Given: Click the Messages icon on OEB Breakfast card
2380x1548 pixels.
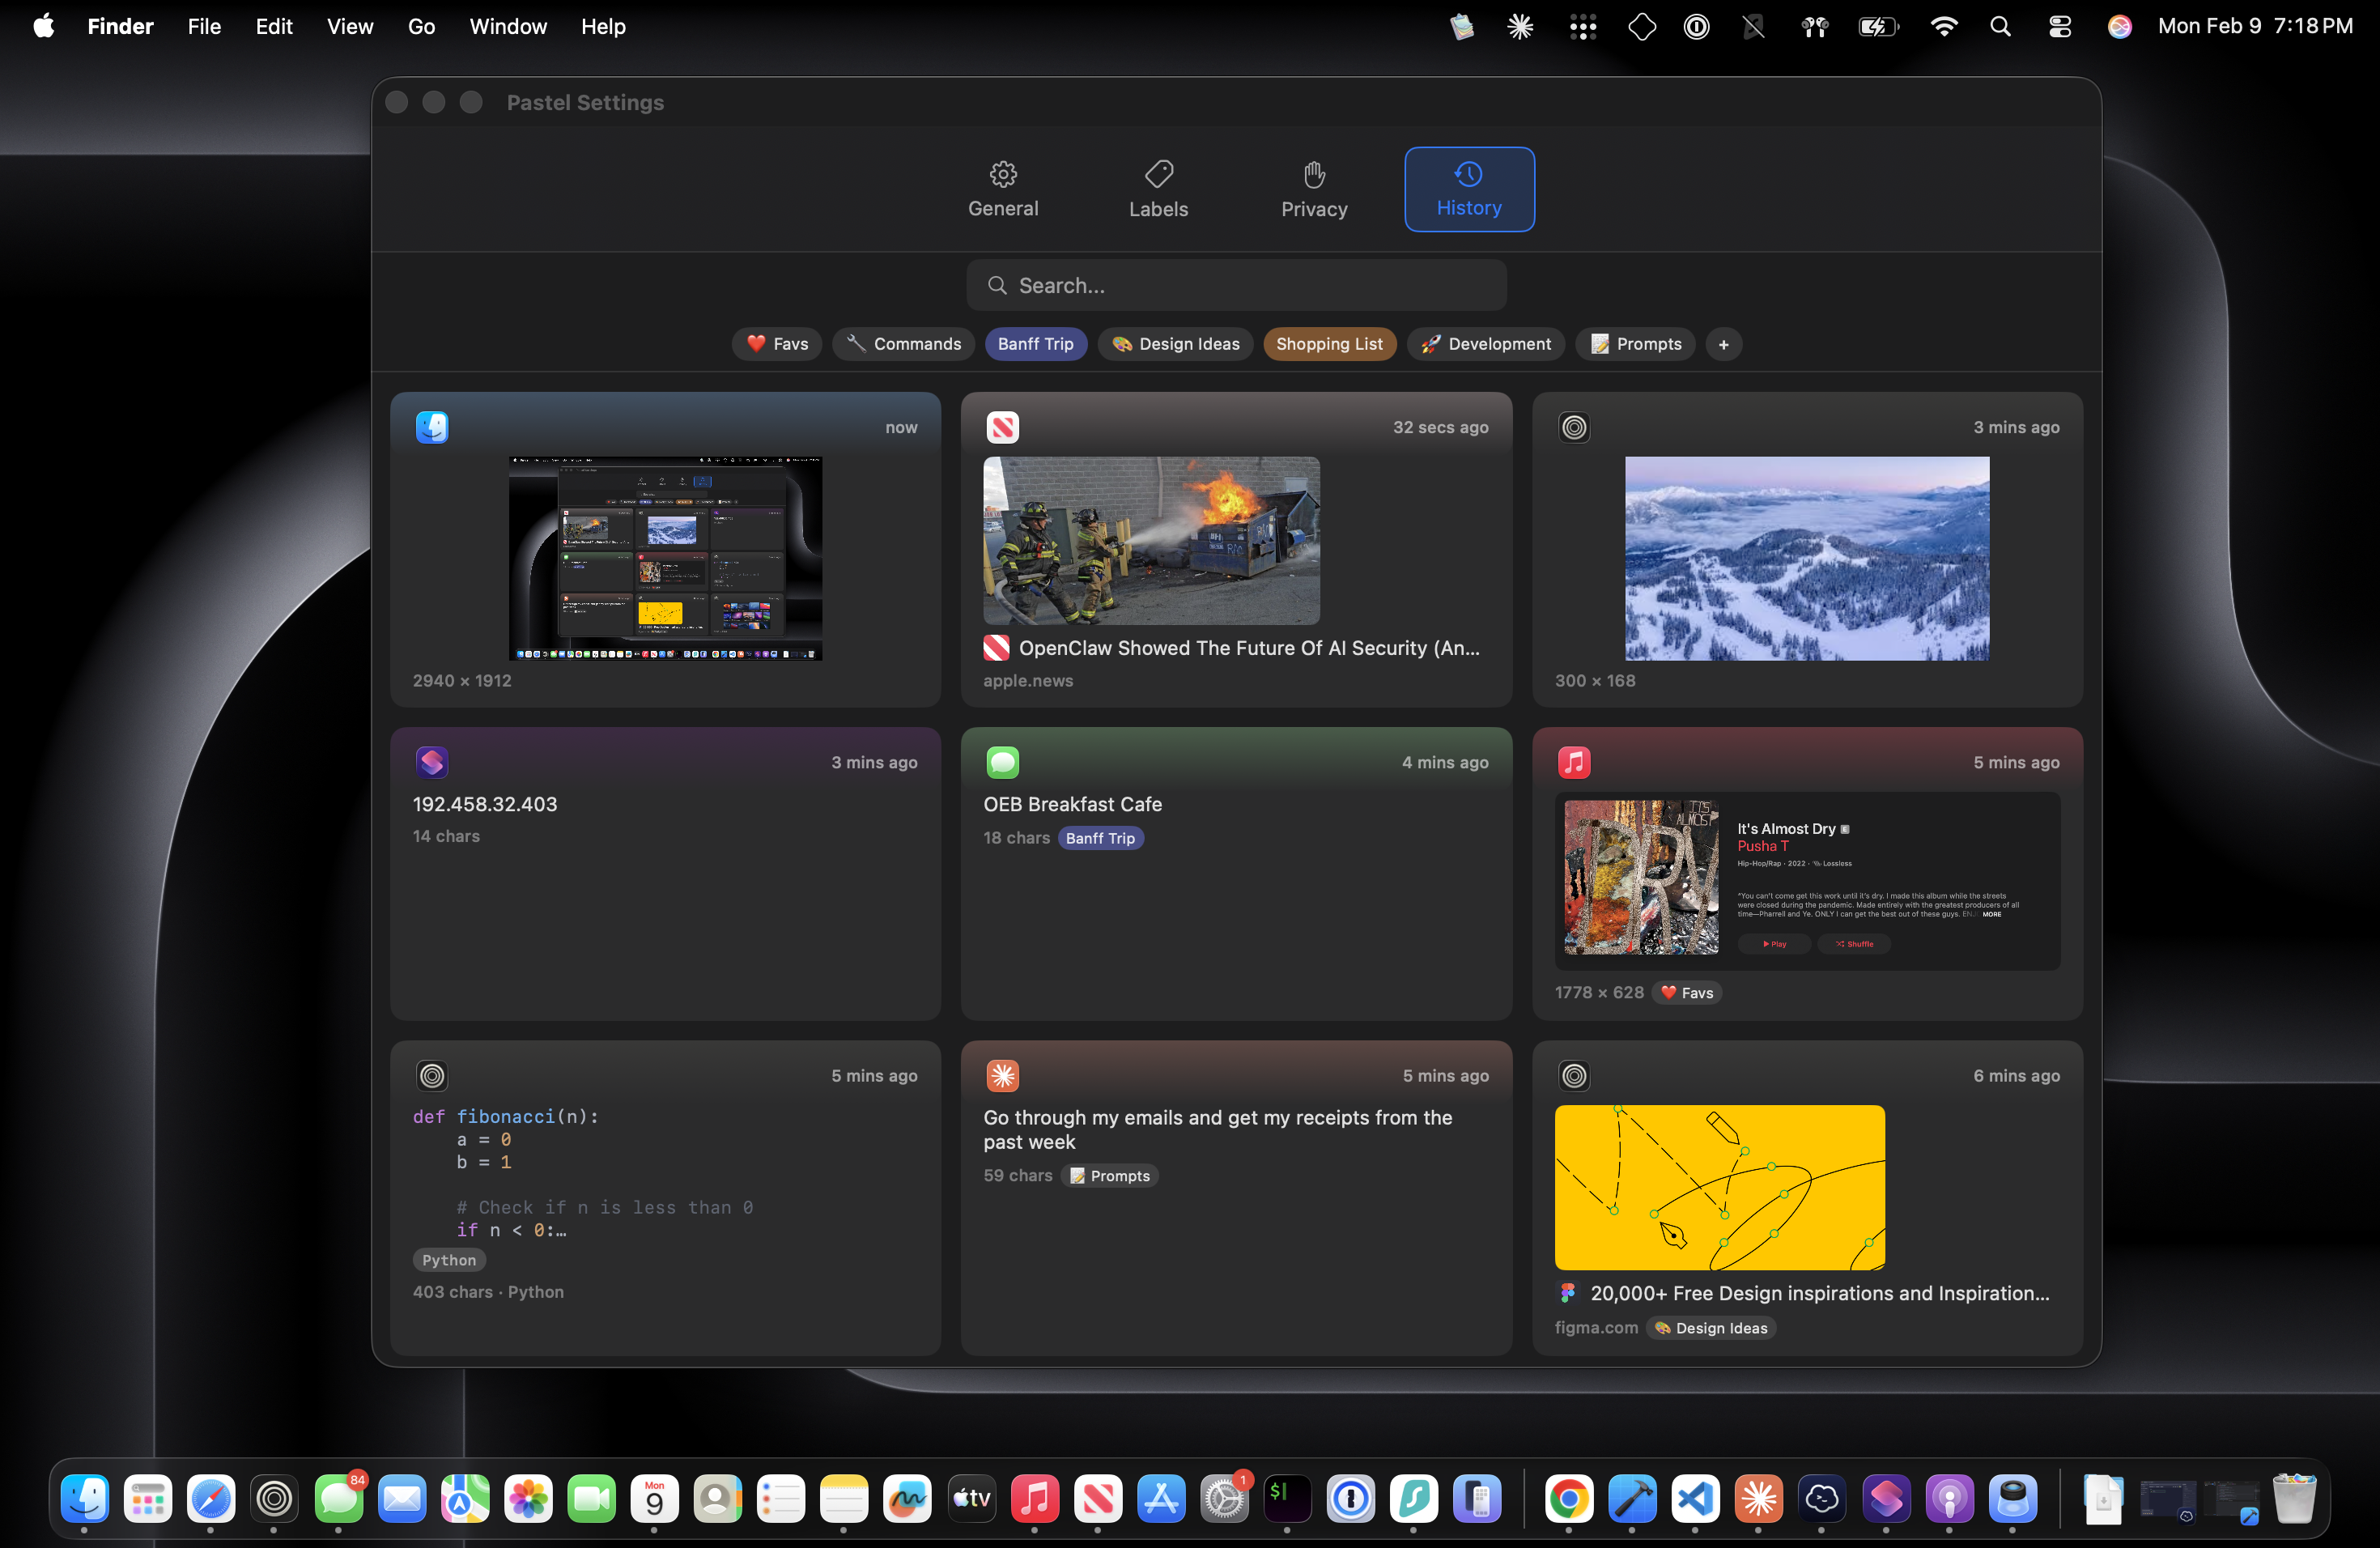Looking at the screenshot, I should [1001, 762].
